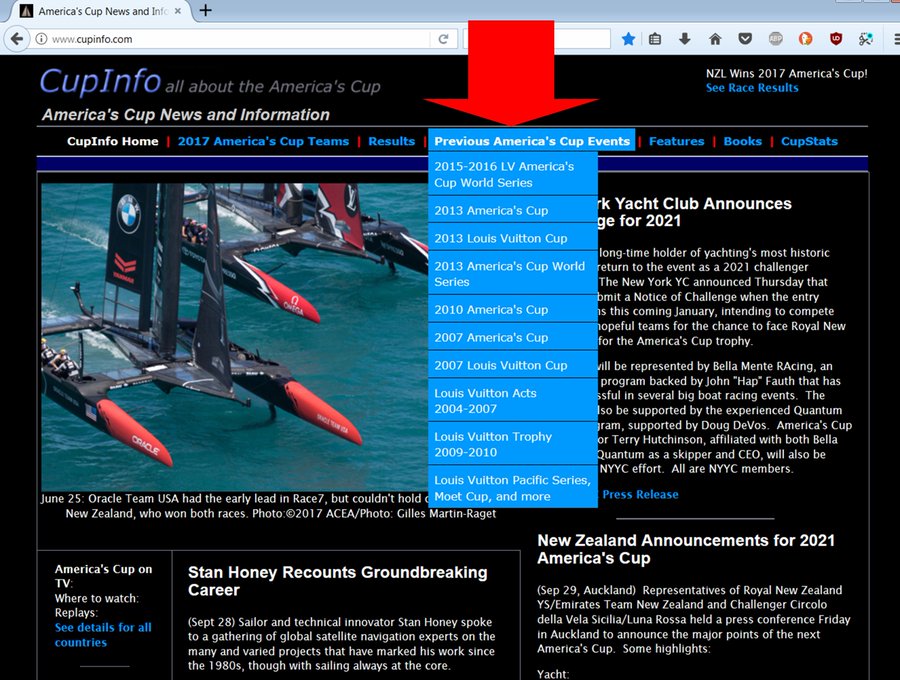
Task: Bookmark this page with the star icon
Action: pyautogui.click(x=629, y=39)
